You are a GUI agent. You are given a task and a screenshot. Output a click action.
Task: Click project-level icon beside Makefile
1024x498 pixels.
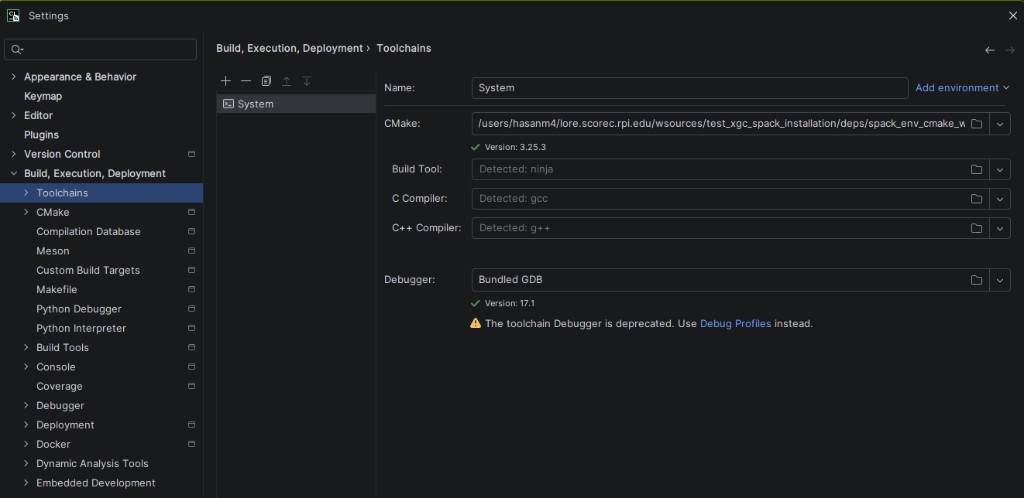tap(191, 289)
